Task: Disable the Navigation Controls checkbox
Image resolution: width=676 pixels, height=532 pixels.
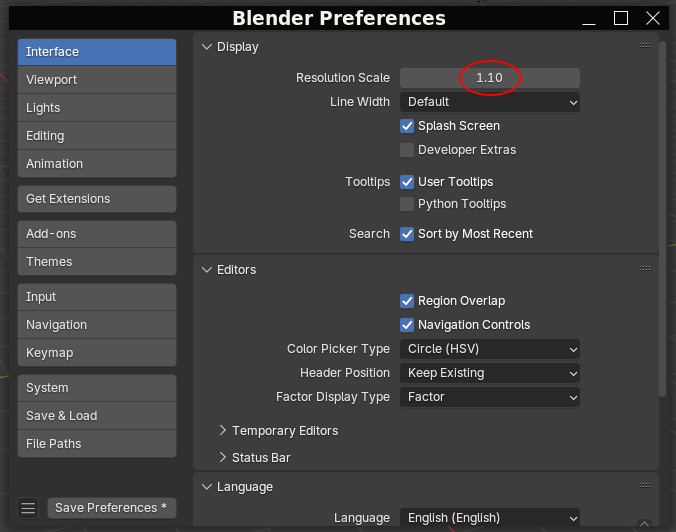Action: pos(407,325)
